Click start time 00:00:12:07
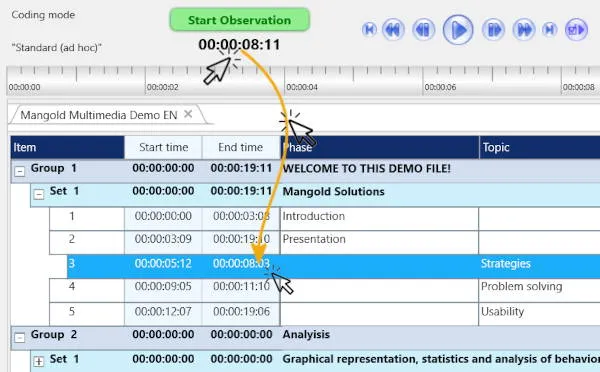 tap(163, 312)
